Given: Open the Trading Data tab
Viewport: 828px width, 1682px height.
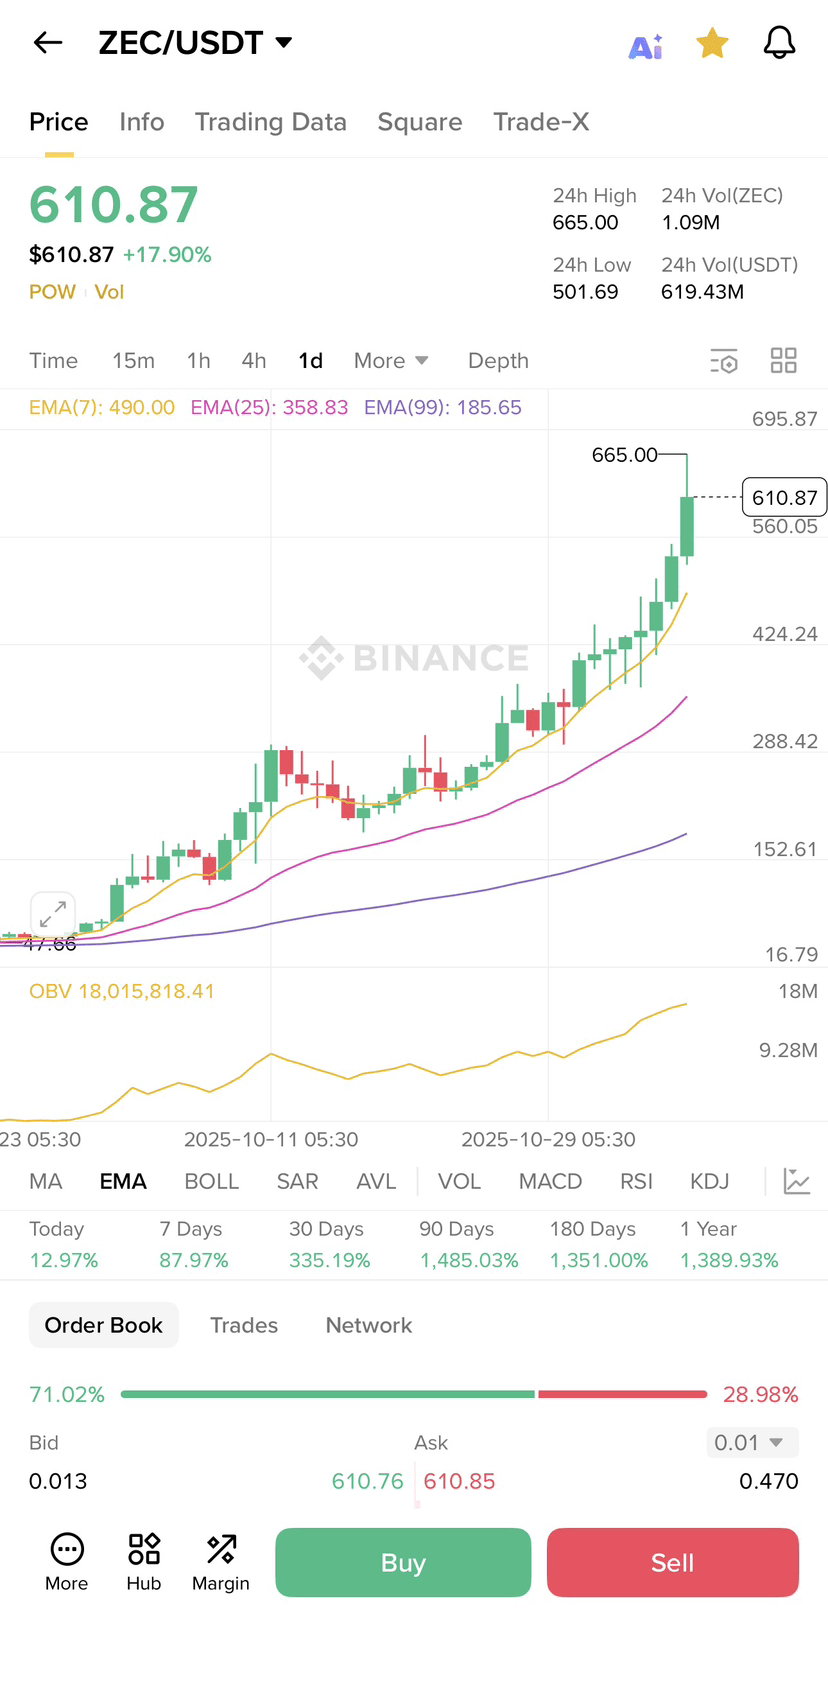Looking at the screenshot, I should [271, 122].
